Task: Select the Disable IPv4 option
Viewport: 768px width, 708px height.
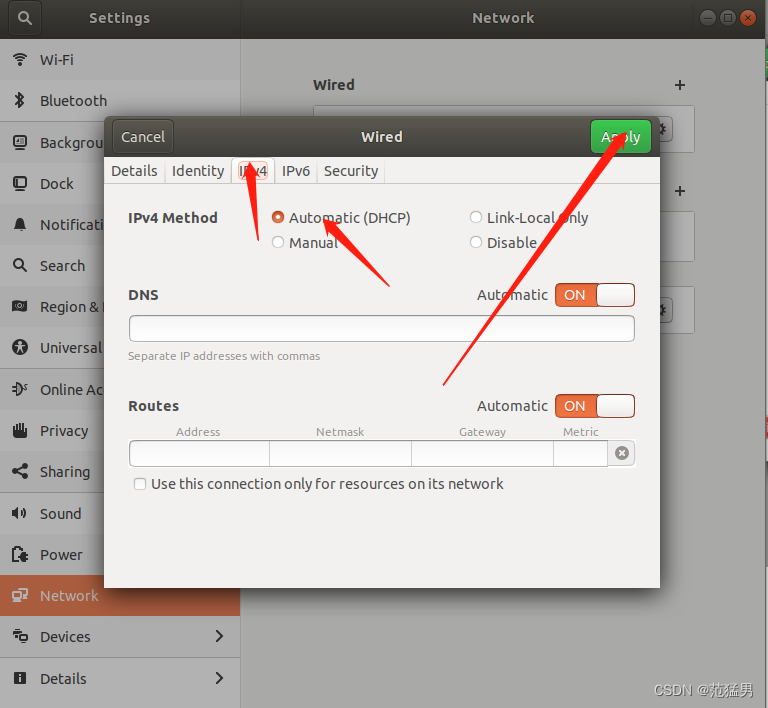Action: pos(476,242)
